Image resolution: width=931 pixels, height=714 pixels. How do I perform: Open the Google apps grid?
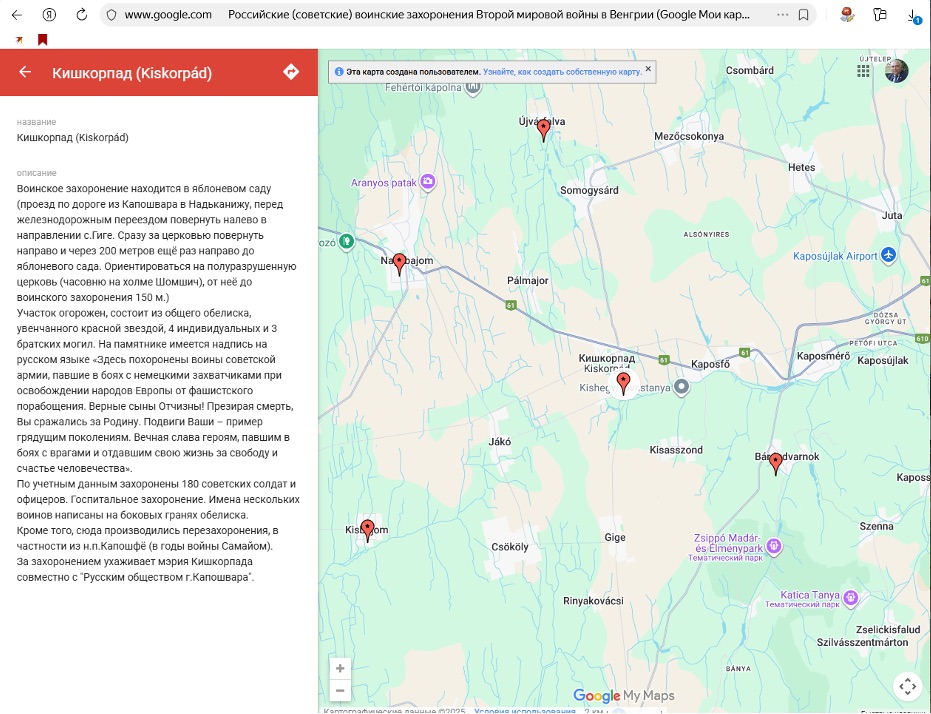click(x=864, y=71)
